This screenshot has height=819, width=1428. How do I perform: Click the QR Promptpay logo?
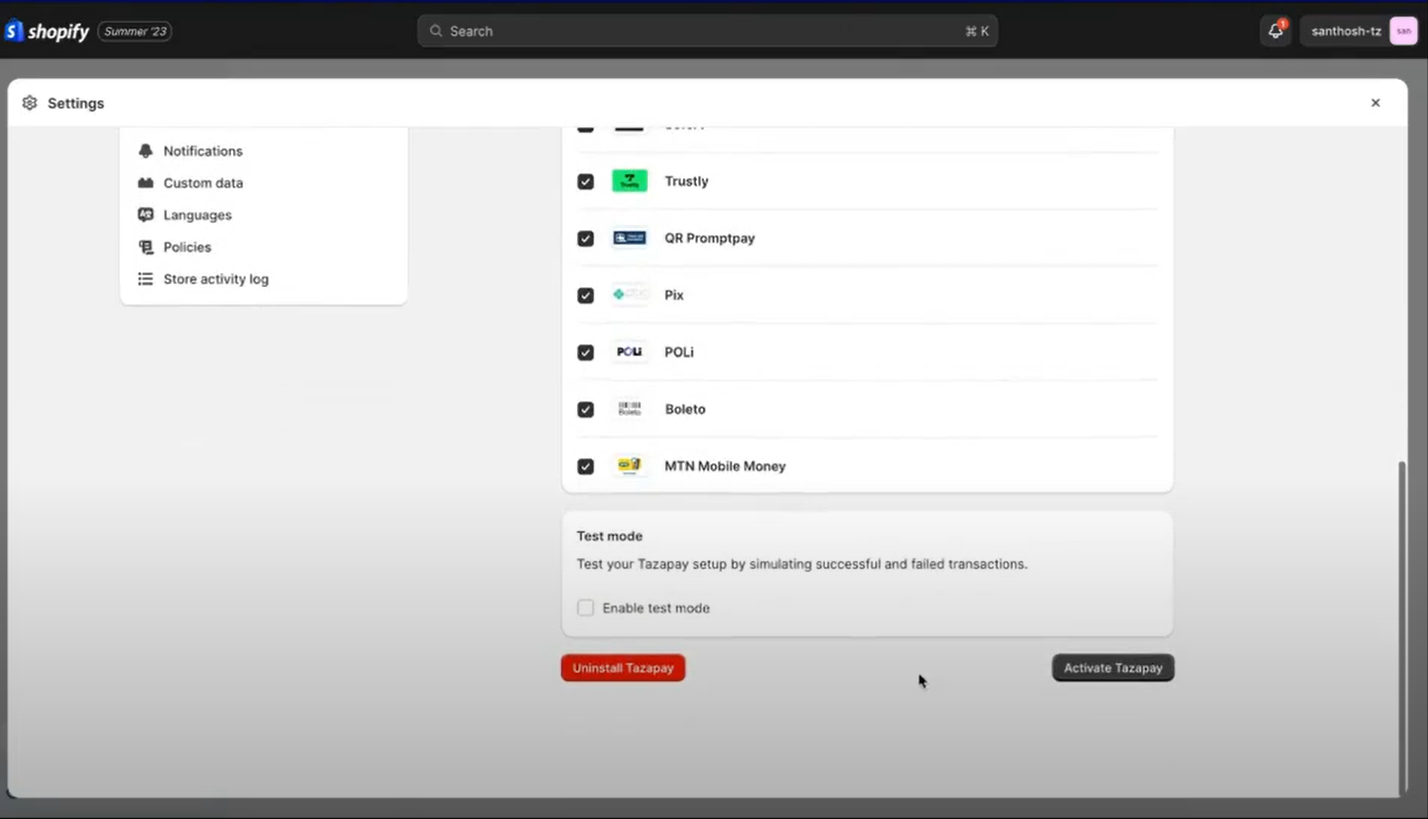point(630,238)
